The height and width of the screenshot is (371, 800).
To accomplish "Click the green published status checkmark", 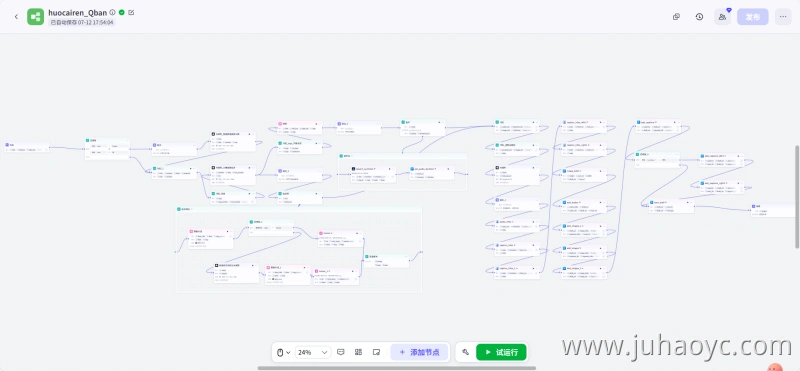I will [x=121, y=12].
